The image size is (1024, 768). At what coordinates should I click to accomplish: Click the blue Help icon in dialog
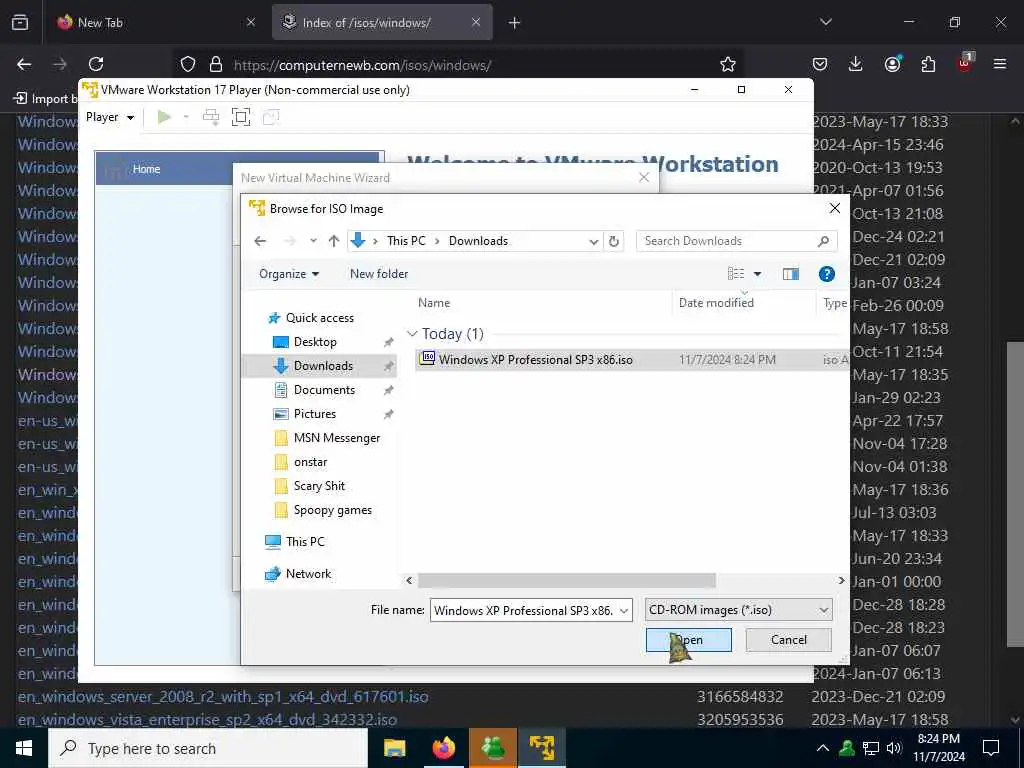827,274
